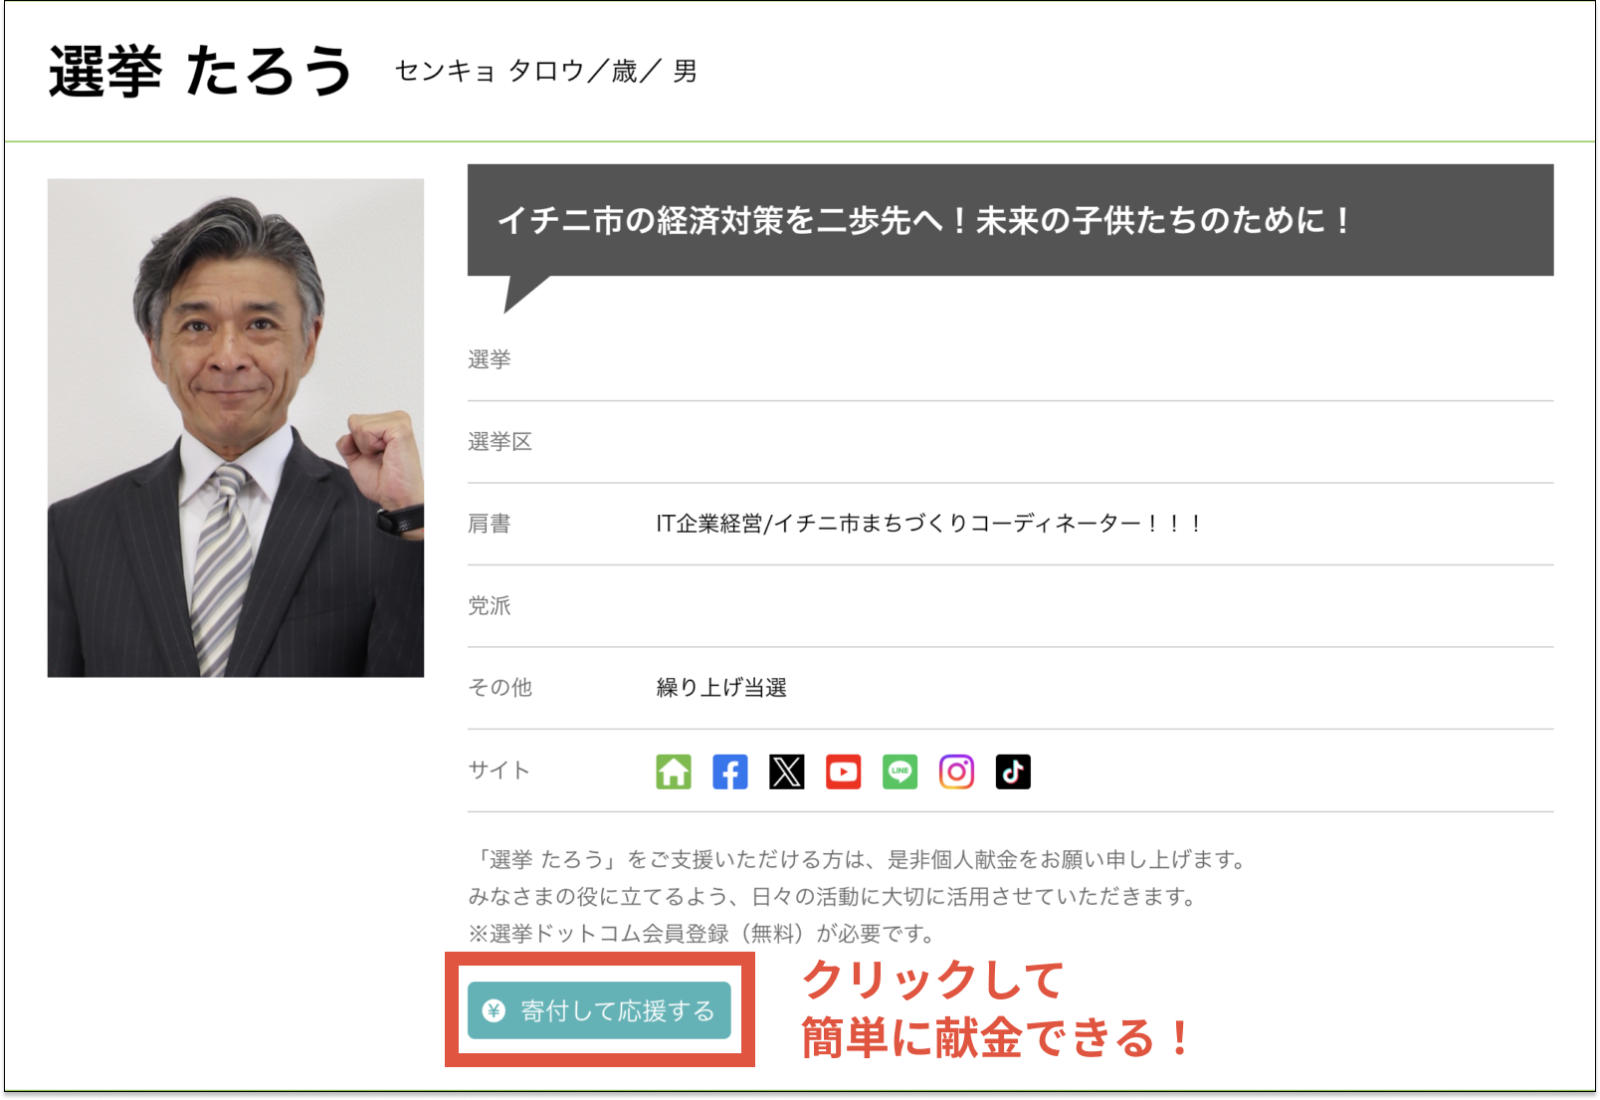
Task: Open the TikTok icon link
Action: tap(1013, 771)
